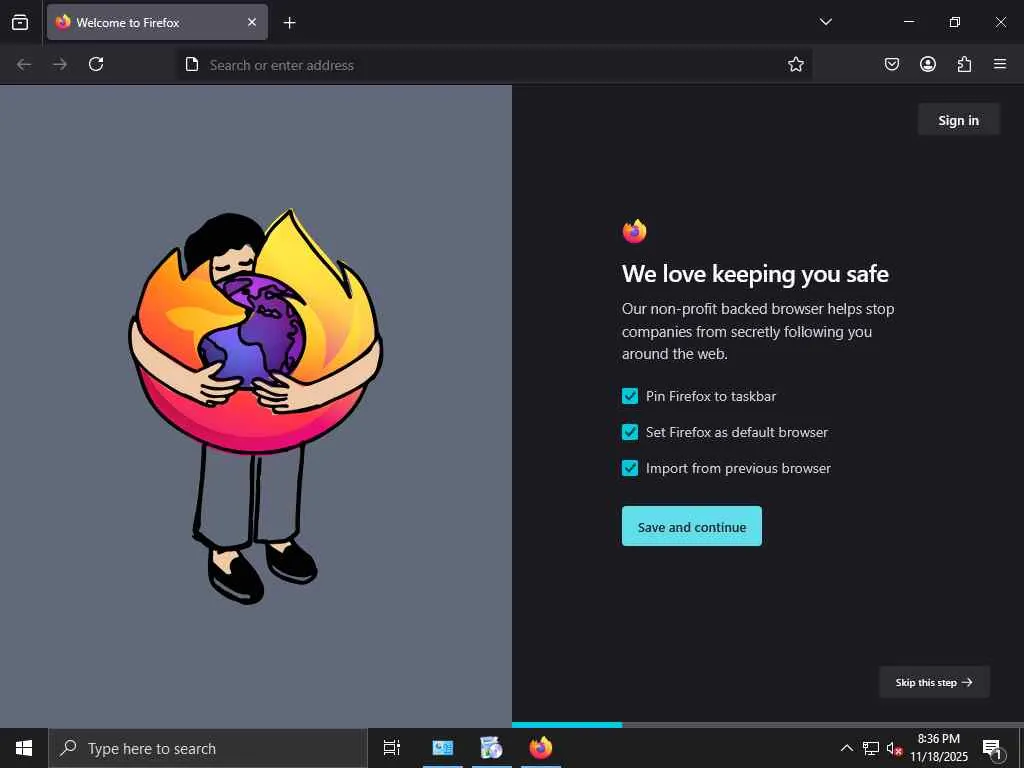This screenshot has height=768, width=1024.
Task: Click the Firefox logo above the heading
Action: [634, 231]
